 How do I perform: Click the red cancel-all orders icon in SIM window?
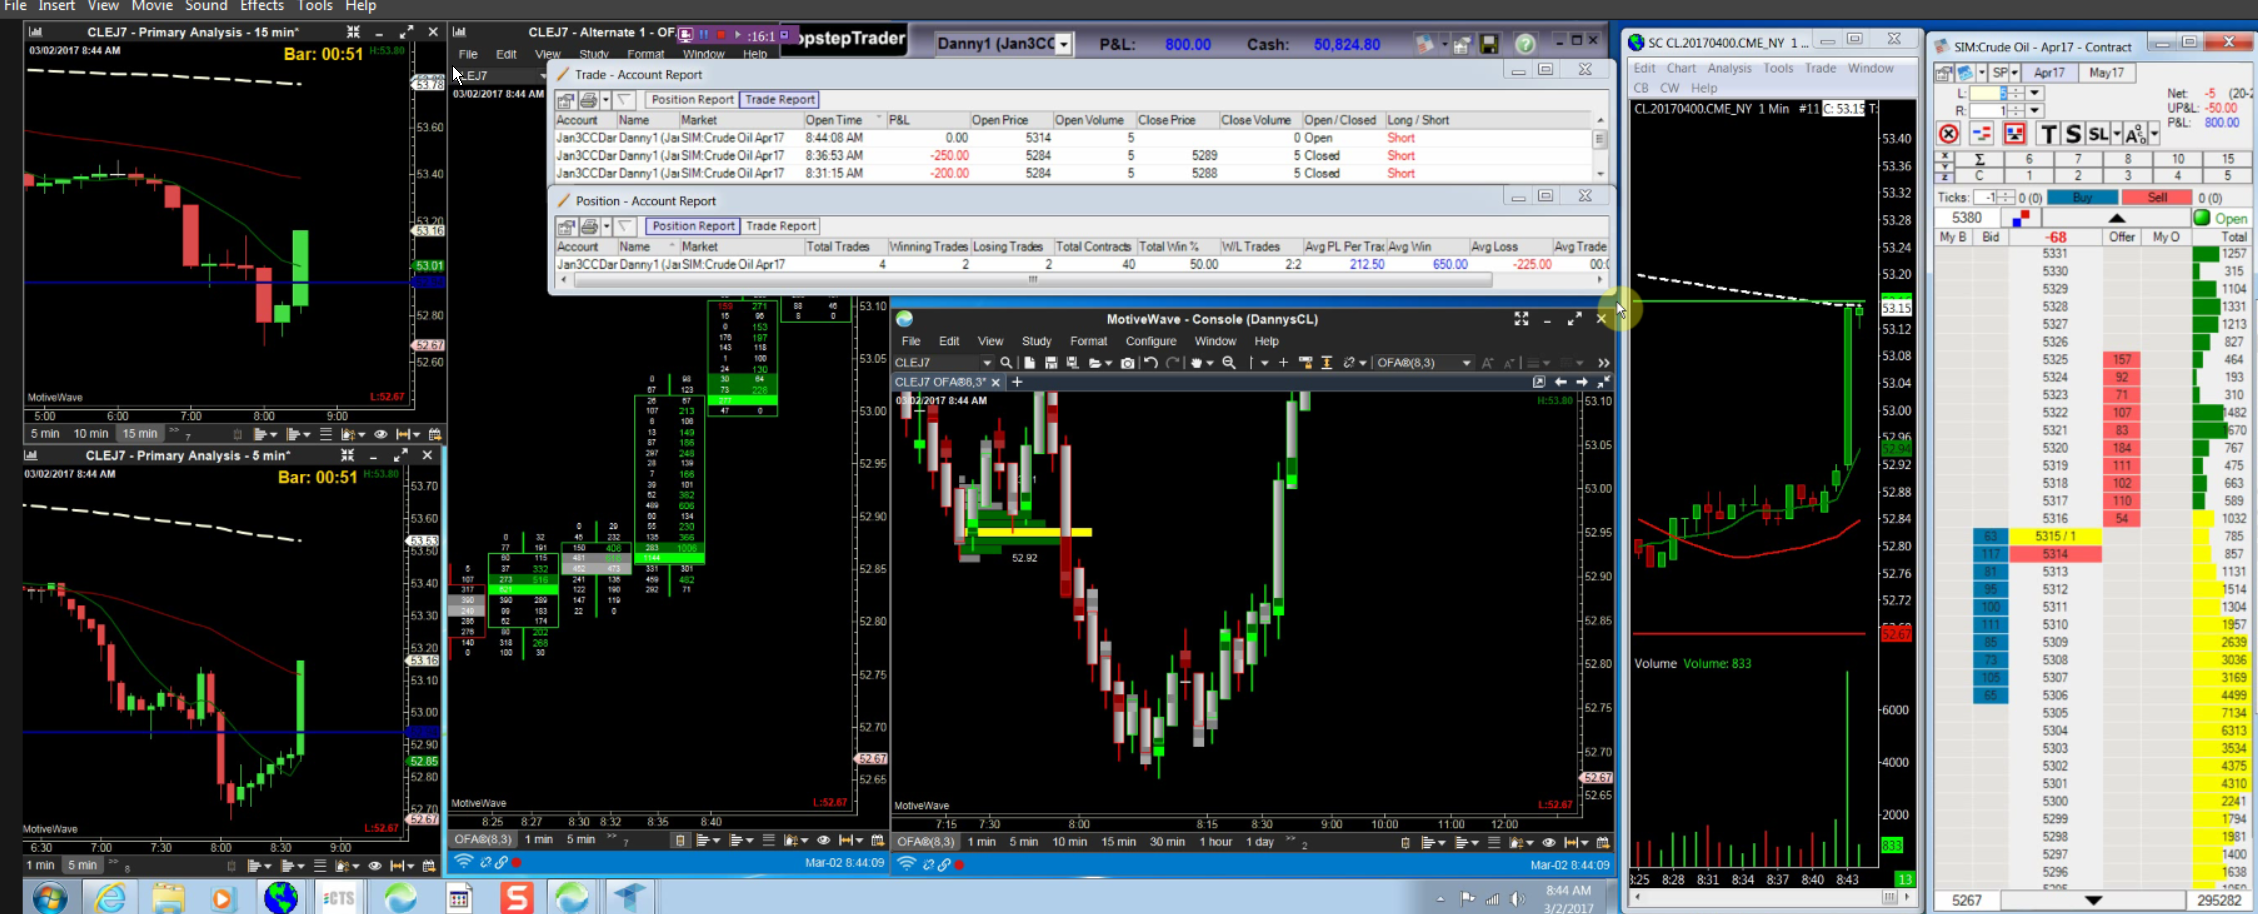click(1948, 133)
